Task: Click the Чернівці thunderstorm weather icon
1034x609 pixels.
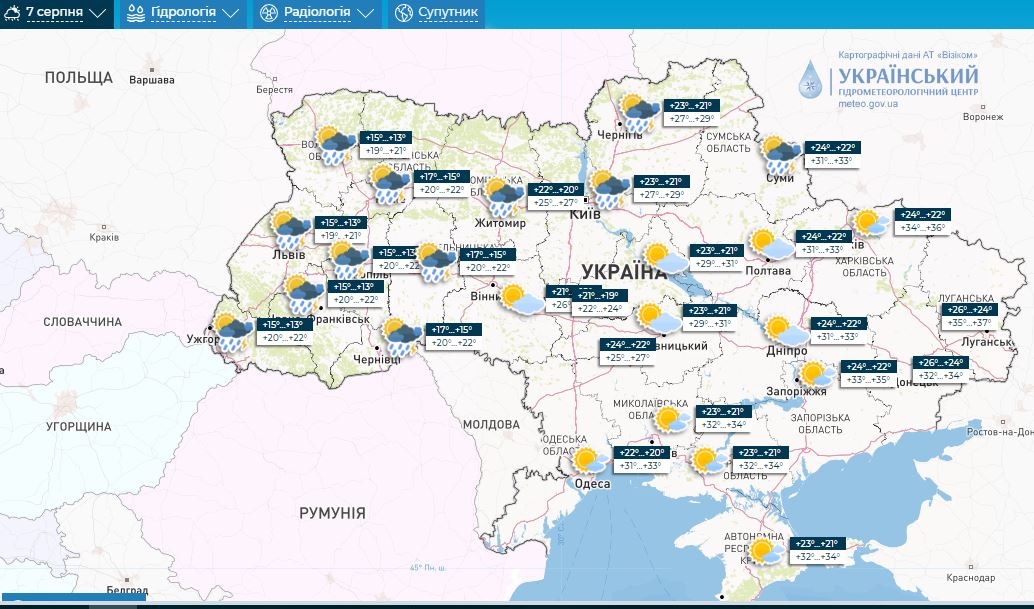Action: pyautogui.click(x=402, y=337)
